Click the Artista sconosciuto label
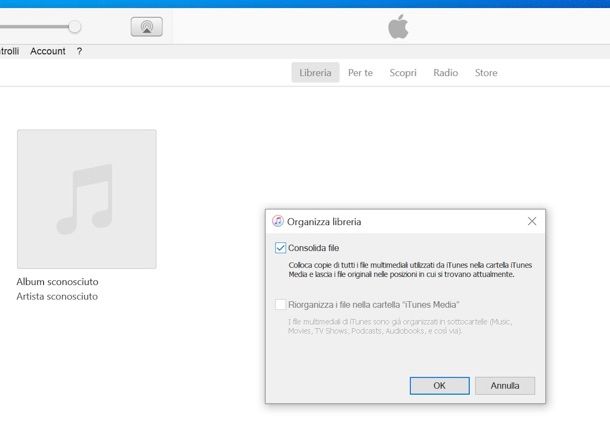 tap(57, 296)
